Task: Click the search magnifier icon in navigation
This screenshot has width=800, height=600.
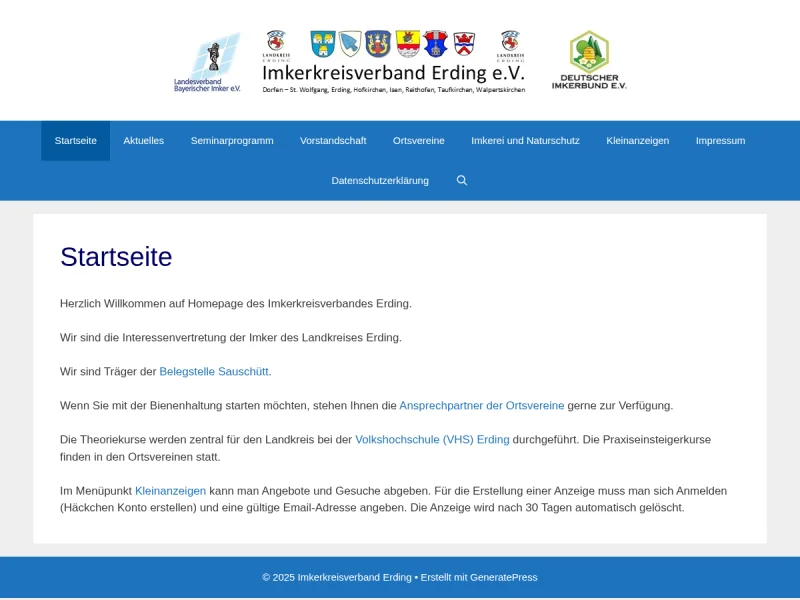Action: coord(462,181)
